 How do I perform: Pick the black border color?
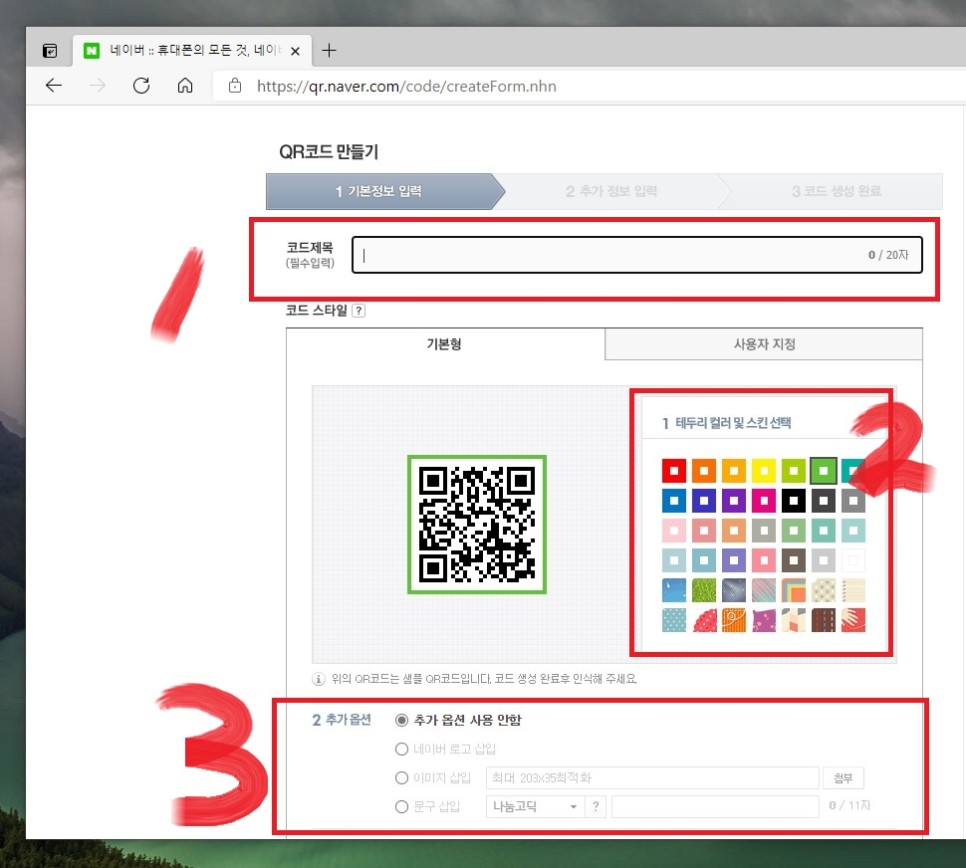(794, 501)
